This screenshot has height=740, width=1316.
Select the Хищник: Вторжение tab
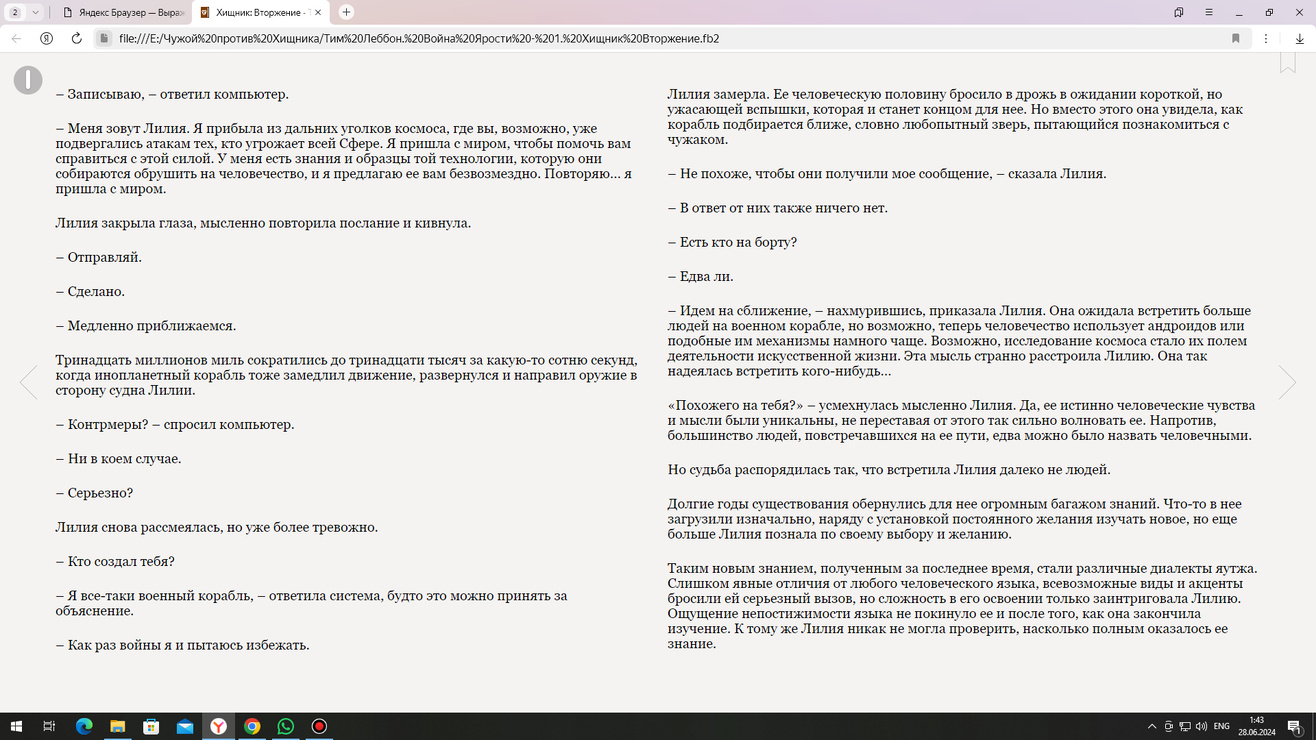click(x=261, y=12)
